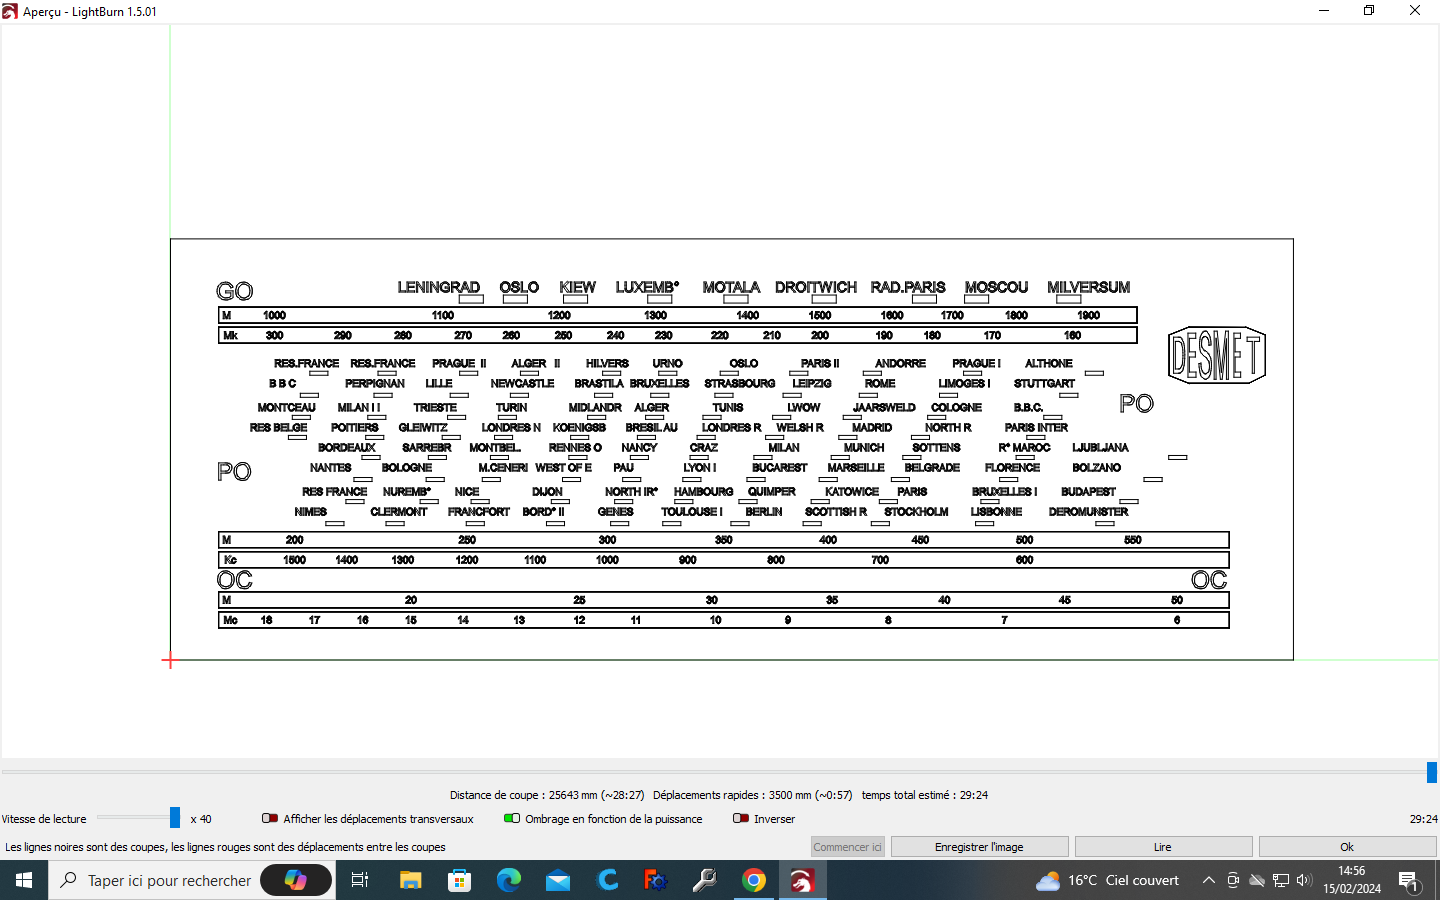Click the Task View icon
The height and width of the screenshot is (900, 1440).
tap(360, 880)
